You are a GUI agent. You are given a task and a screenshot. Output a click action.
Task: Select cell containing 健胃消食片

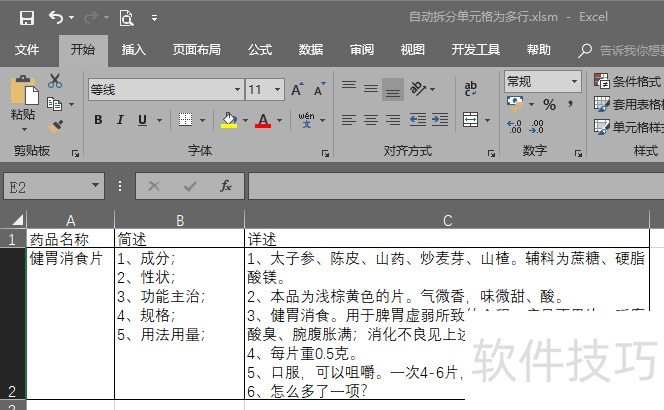click(70, 323)
